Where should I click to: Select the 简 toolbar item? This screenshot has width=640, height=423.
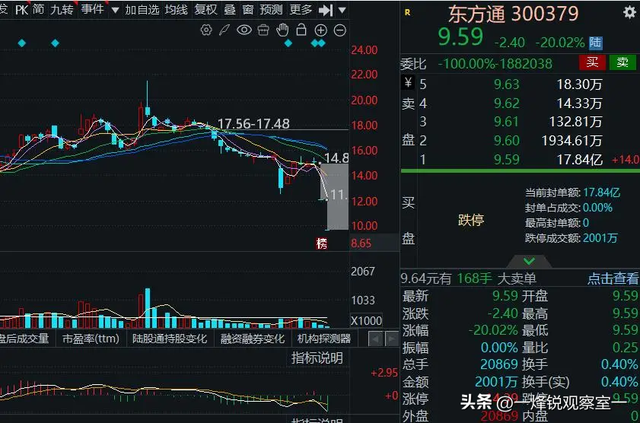tap(38, 9)
